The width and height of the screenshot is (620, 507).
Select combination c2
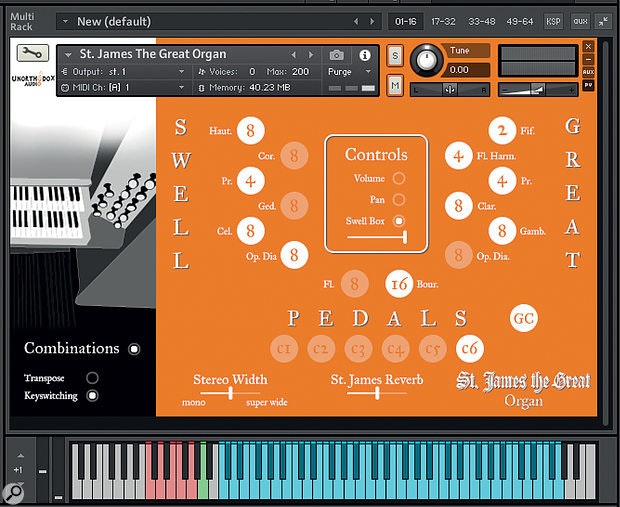(321, 349)
